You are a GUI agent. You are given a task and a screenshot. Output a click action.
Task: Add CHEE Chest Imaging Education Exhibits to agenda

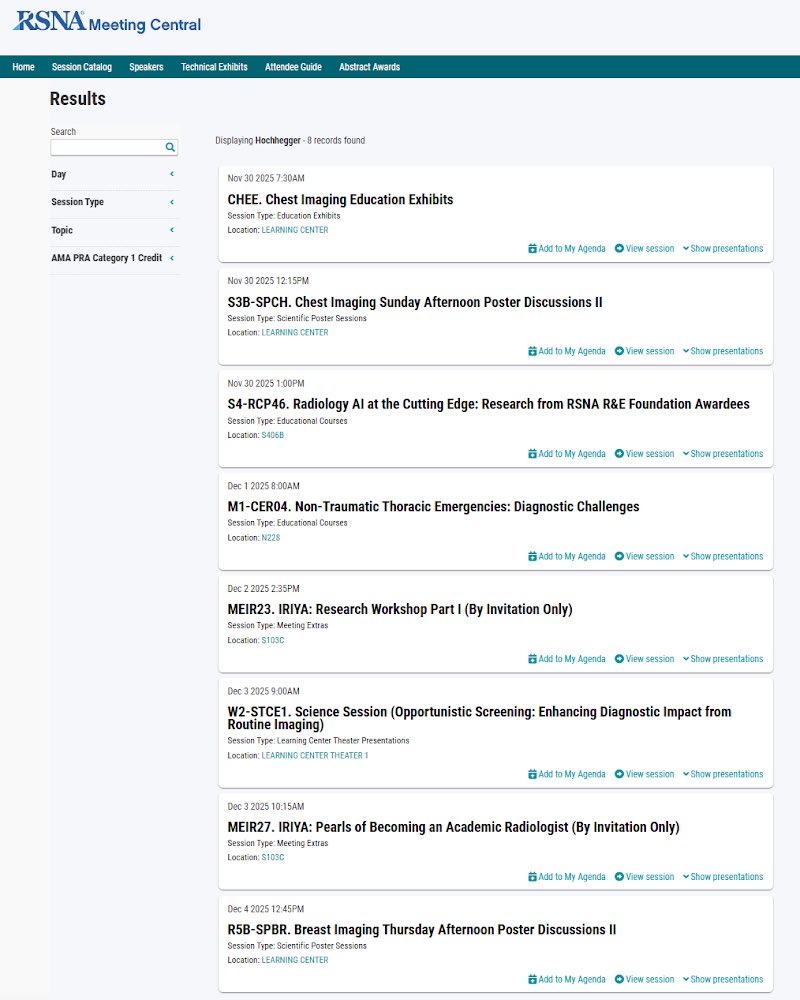click(567, 249)
